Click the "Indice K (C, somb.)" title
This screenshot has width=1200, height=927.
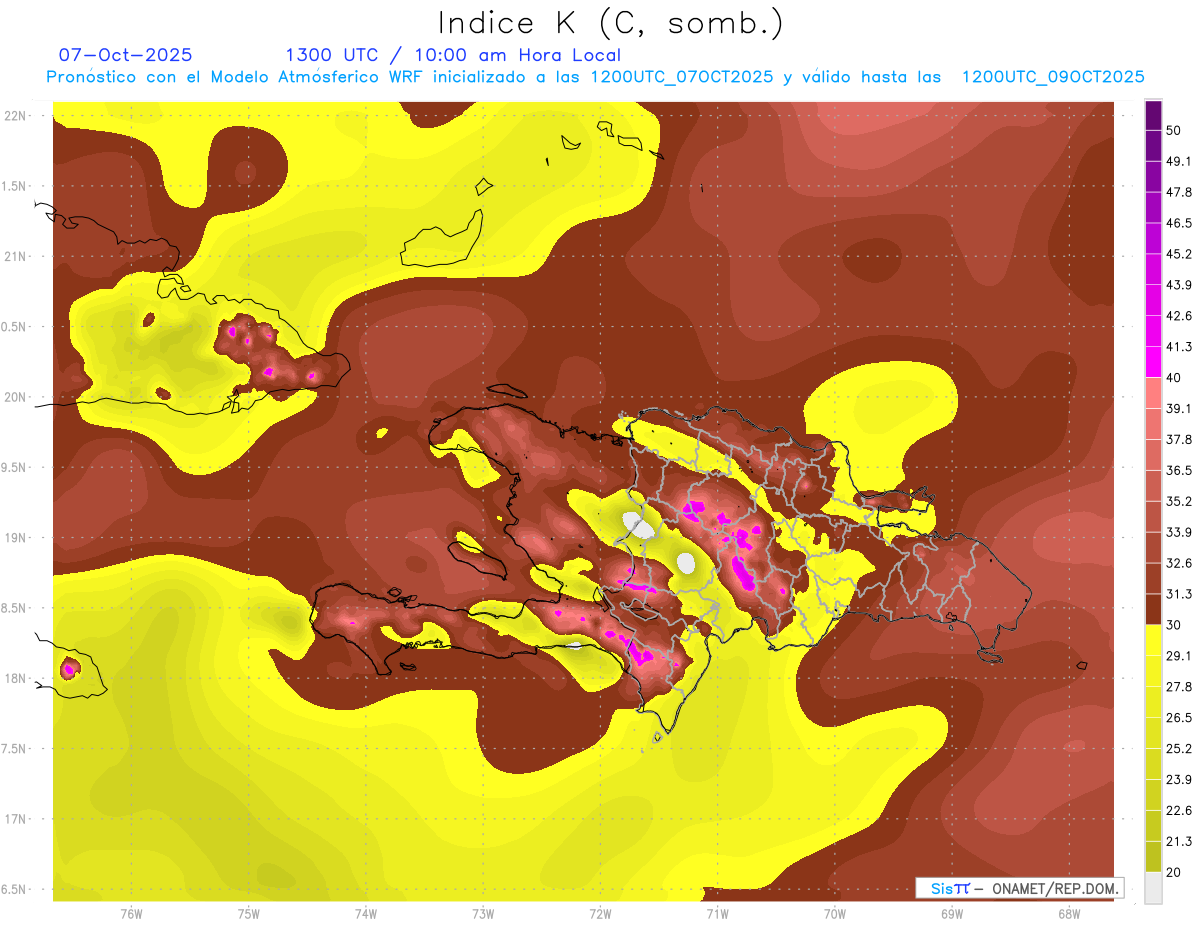[x=610, y=22]
